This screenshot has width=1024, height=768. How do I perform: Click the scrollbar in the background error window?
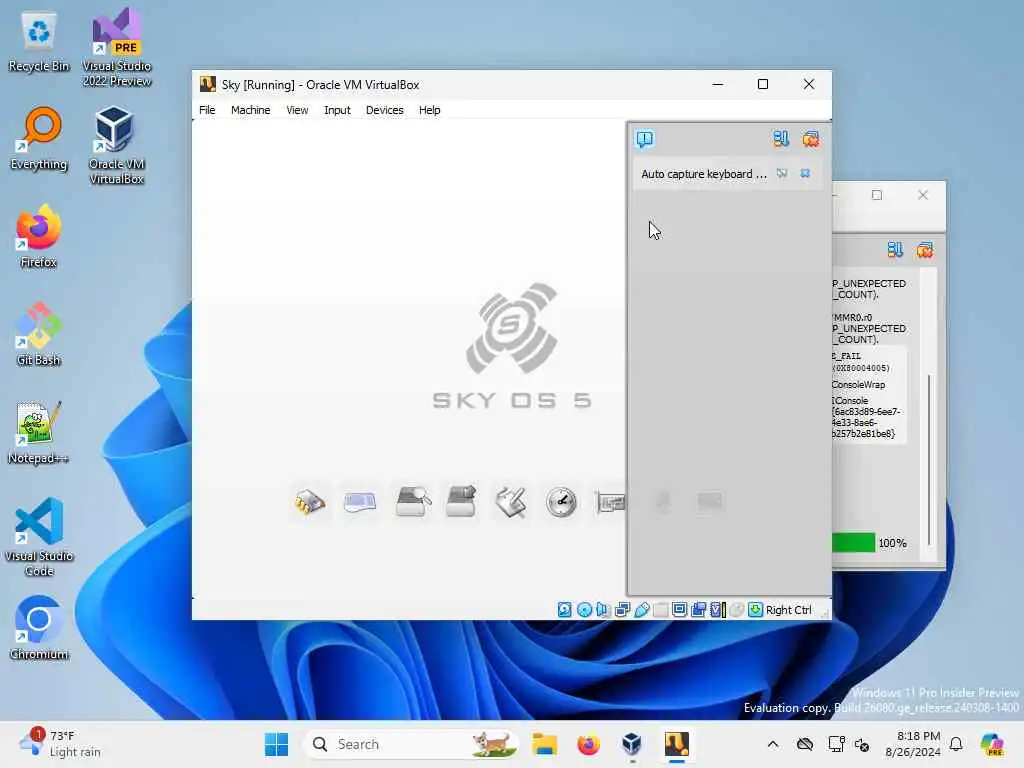929,460
